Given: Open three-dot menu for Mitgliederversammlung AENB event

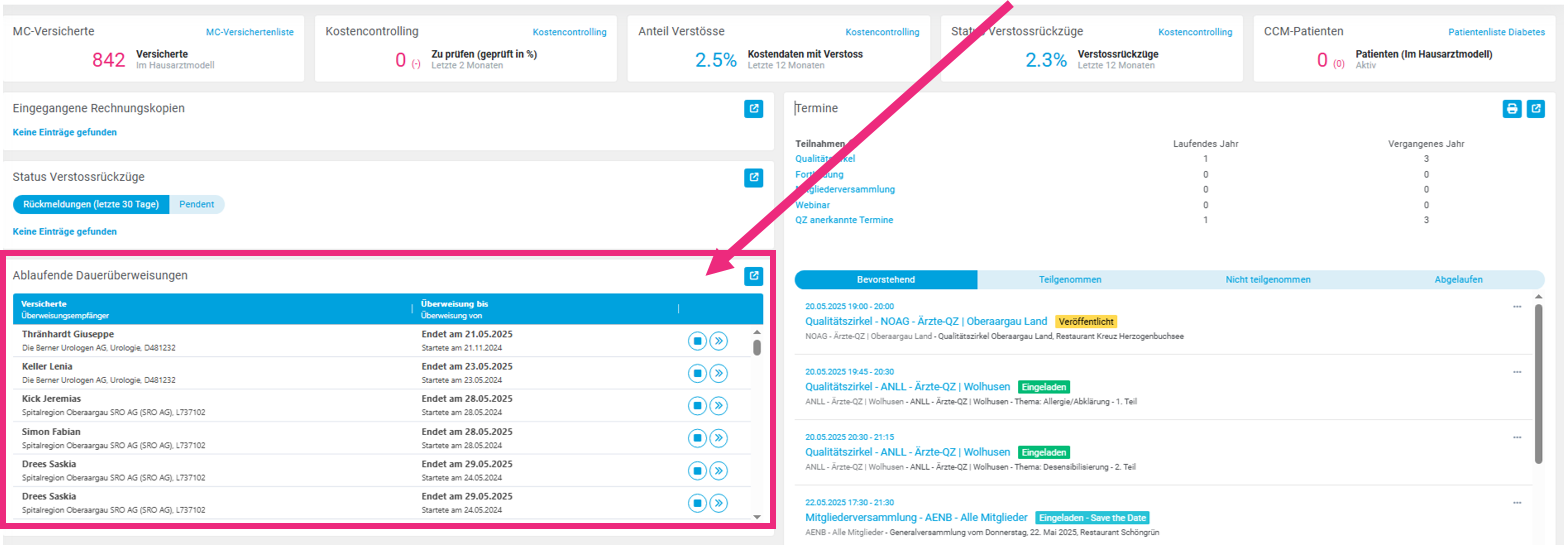Looking at the screenshot, I should [x=1516, y=502].
